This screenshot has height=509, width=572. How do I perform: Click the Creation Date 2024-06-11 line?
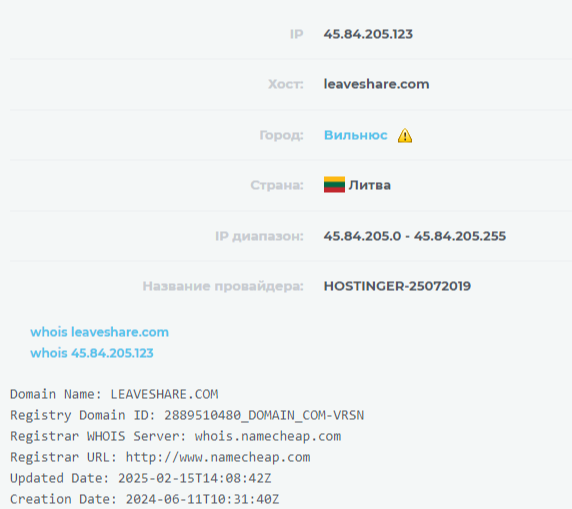pyautogui.click(x=144, y=499)
